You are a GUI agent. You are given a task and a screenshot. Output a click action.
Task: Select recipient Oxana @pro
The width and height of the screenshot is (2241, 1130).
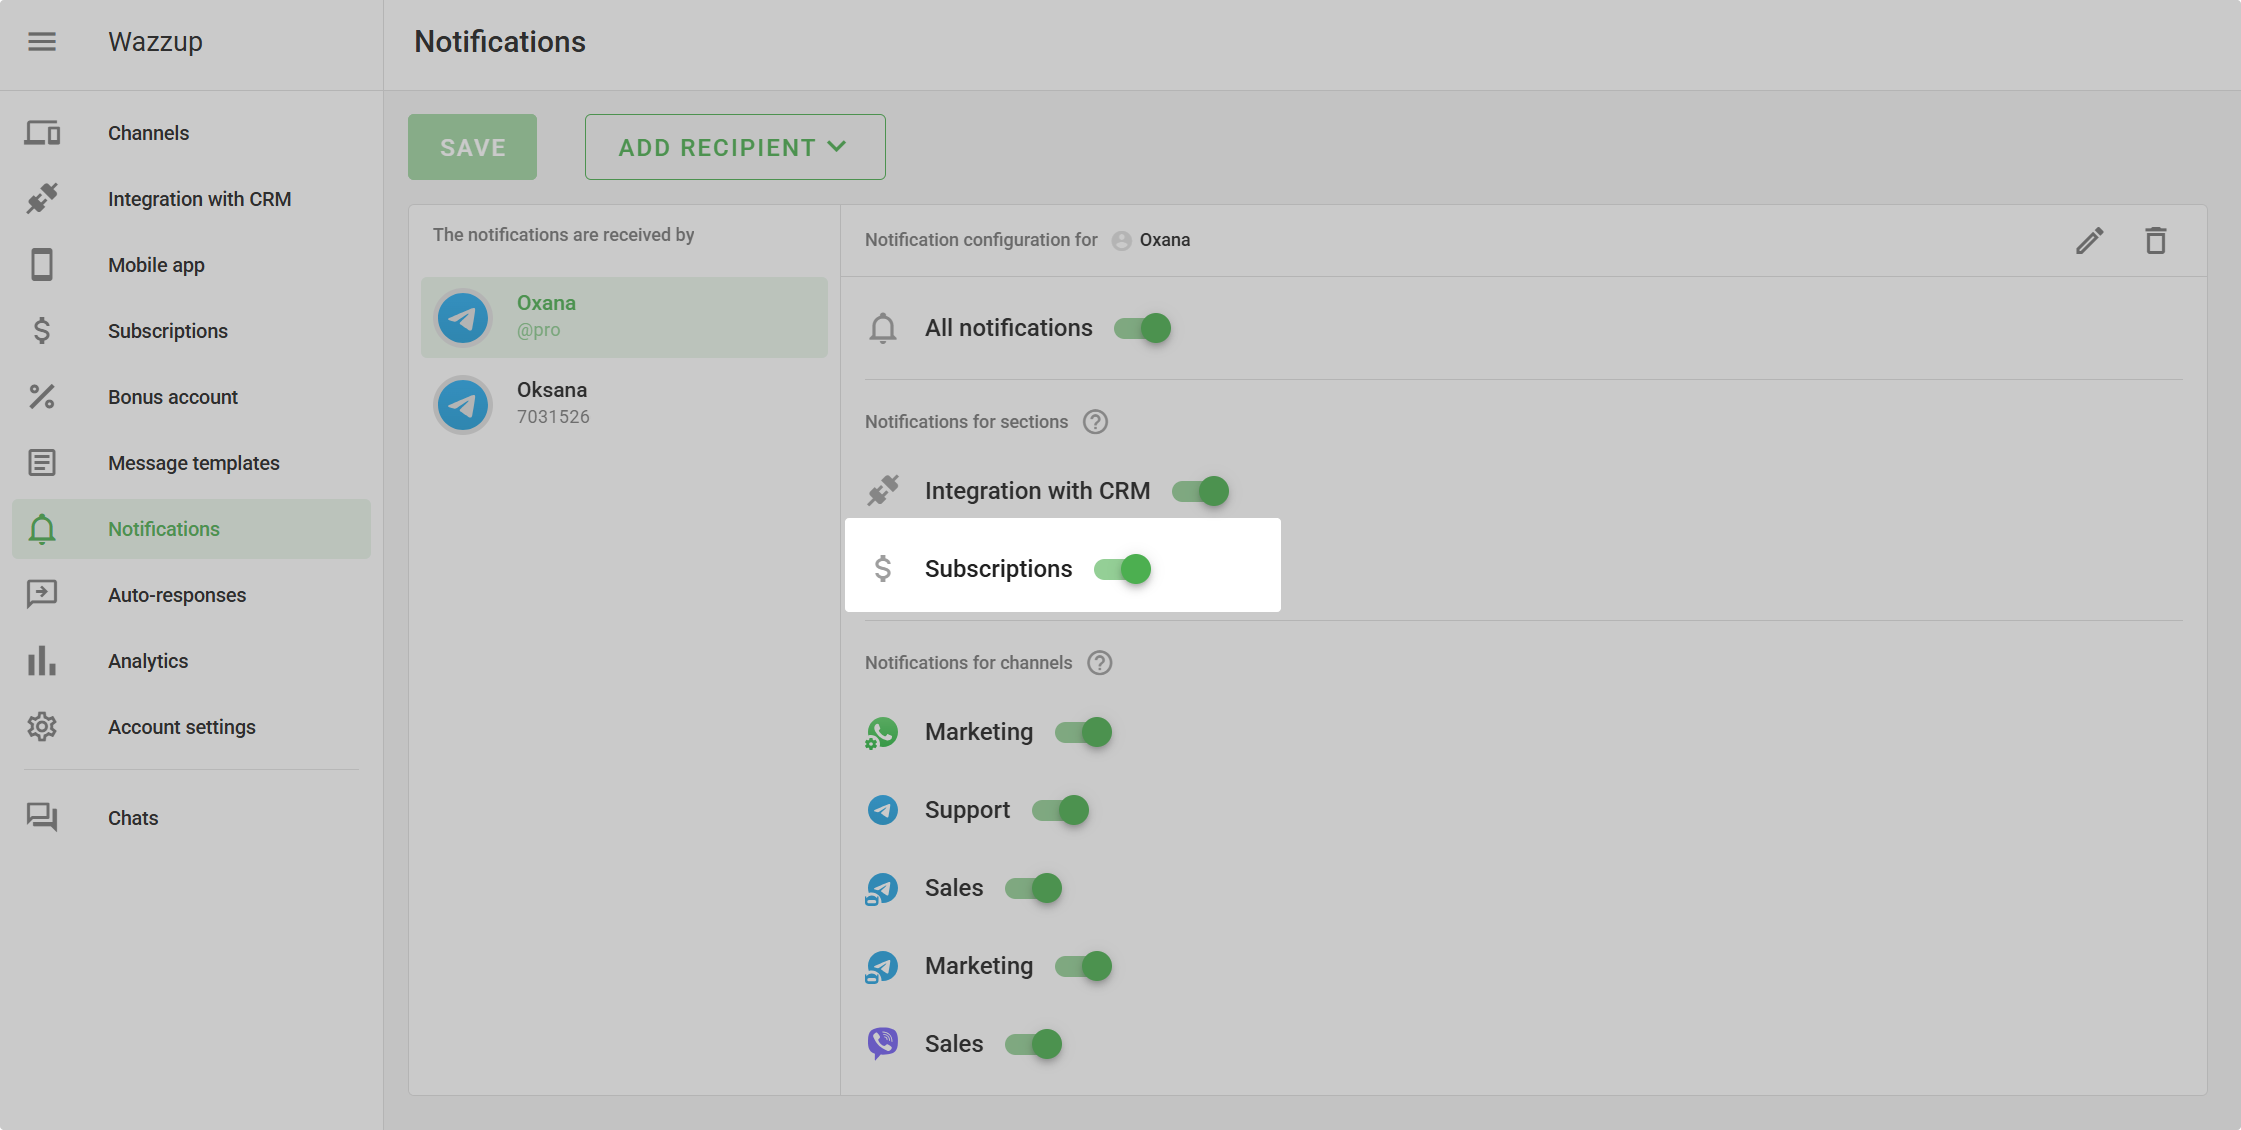[624, 317]
